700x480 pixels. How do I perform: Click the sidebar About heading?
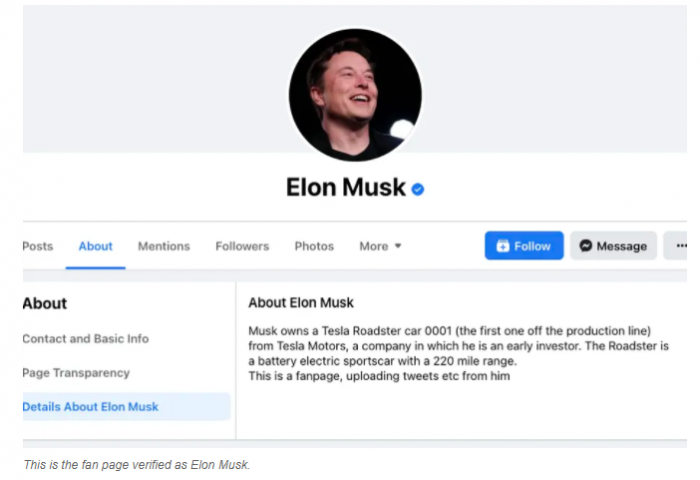tap(45, 303)
